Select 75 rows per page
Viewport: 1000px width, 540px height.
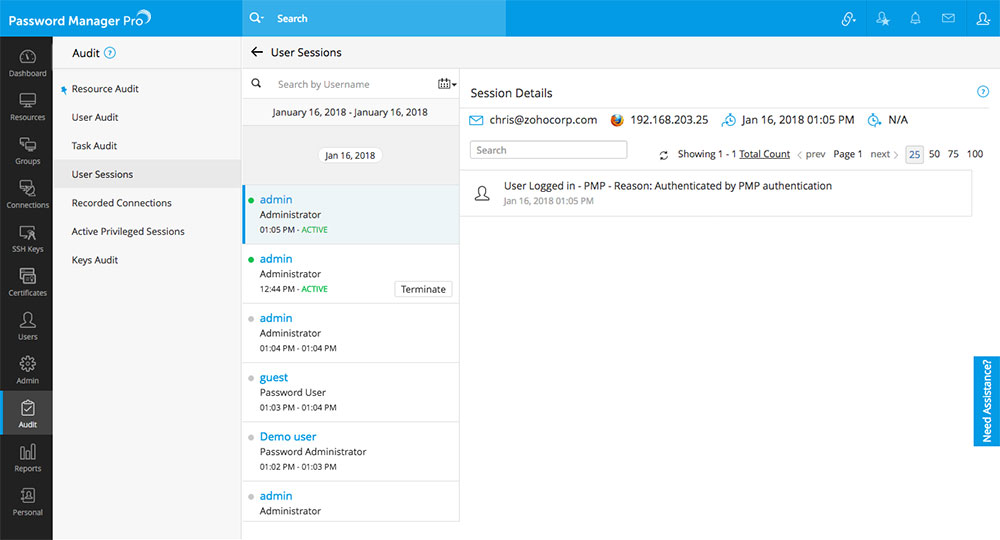[x=953, y=154]
